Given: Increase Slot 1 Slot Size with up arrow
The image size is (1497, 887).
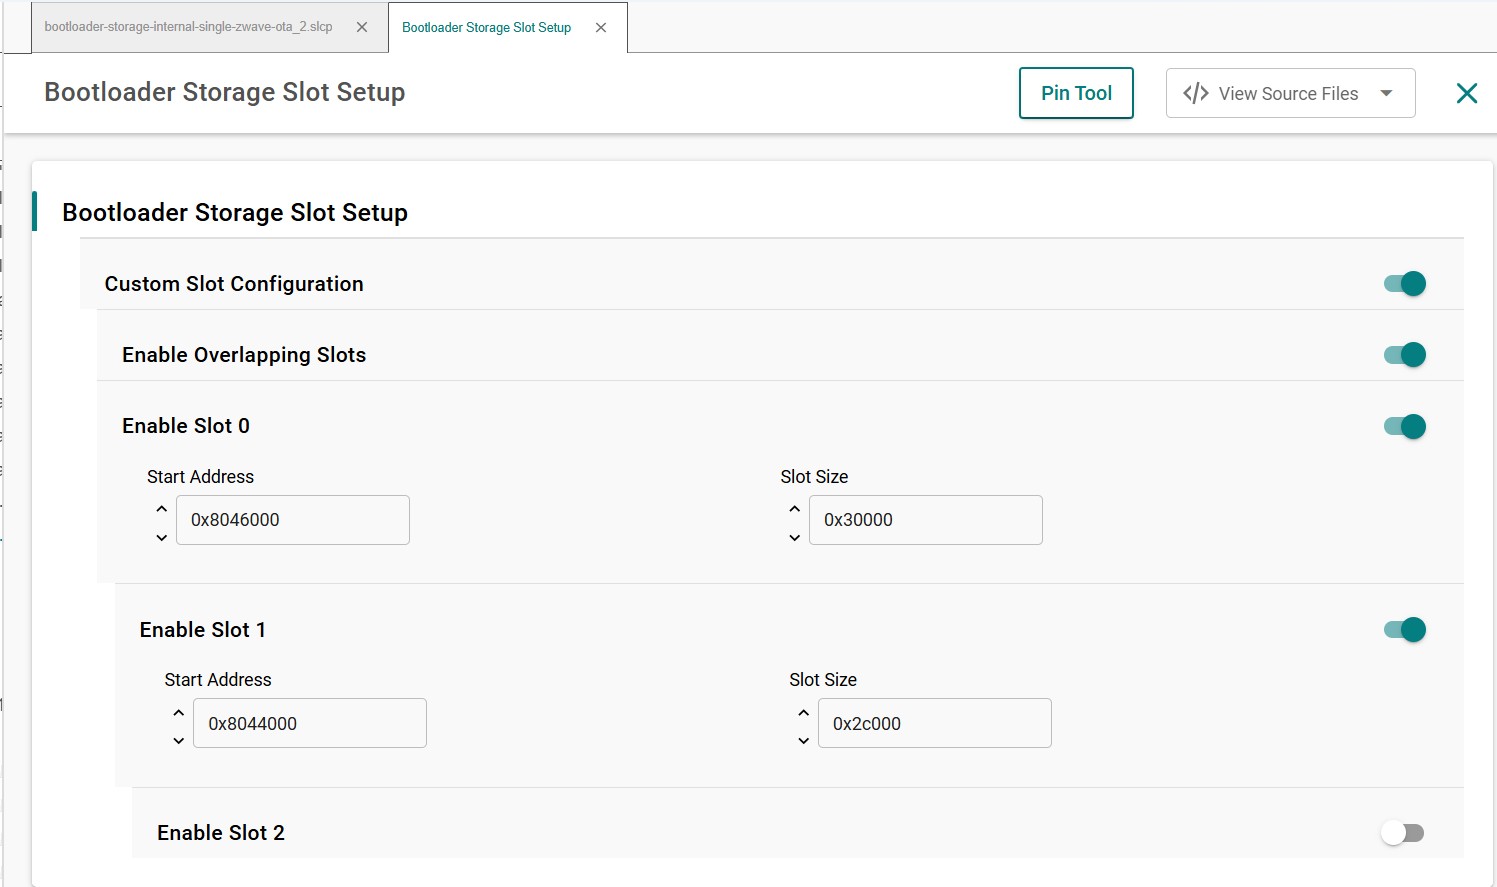Looking at the screenshot, I should [x=803, y=713].
